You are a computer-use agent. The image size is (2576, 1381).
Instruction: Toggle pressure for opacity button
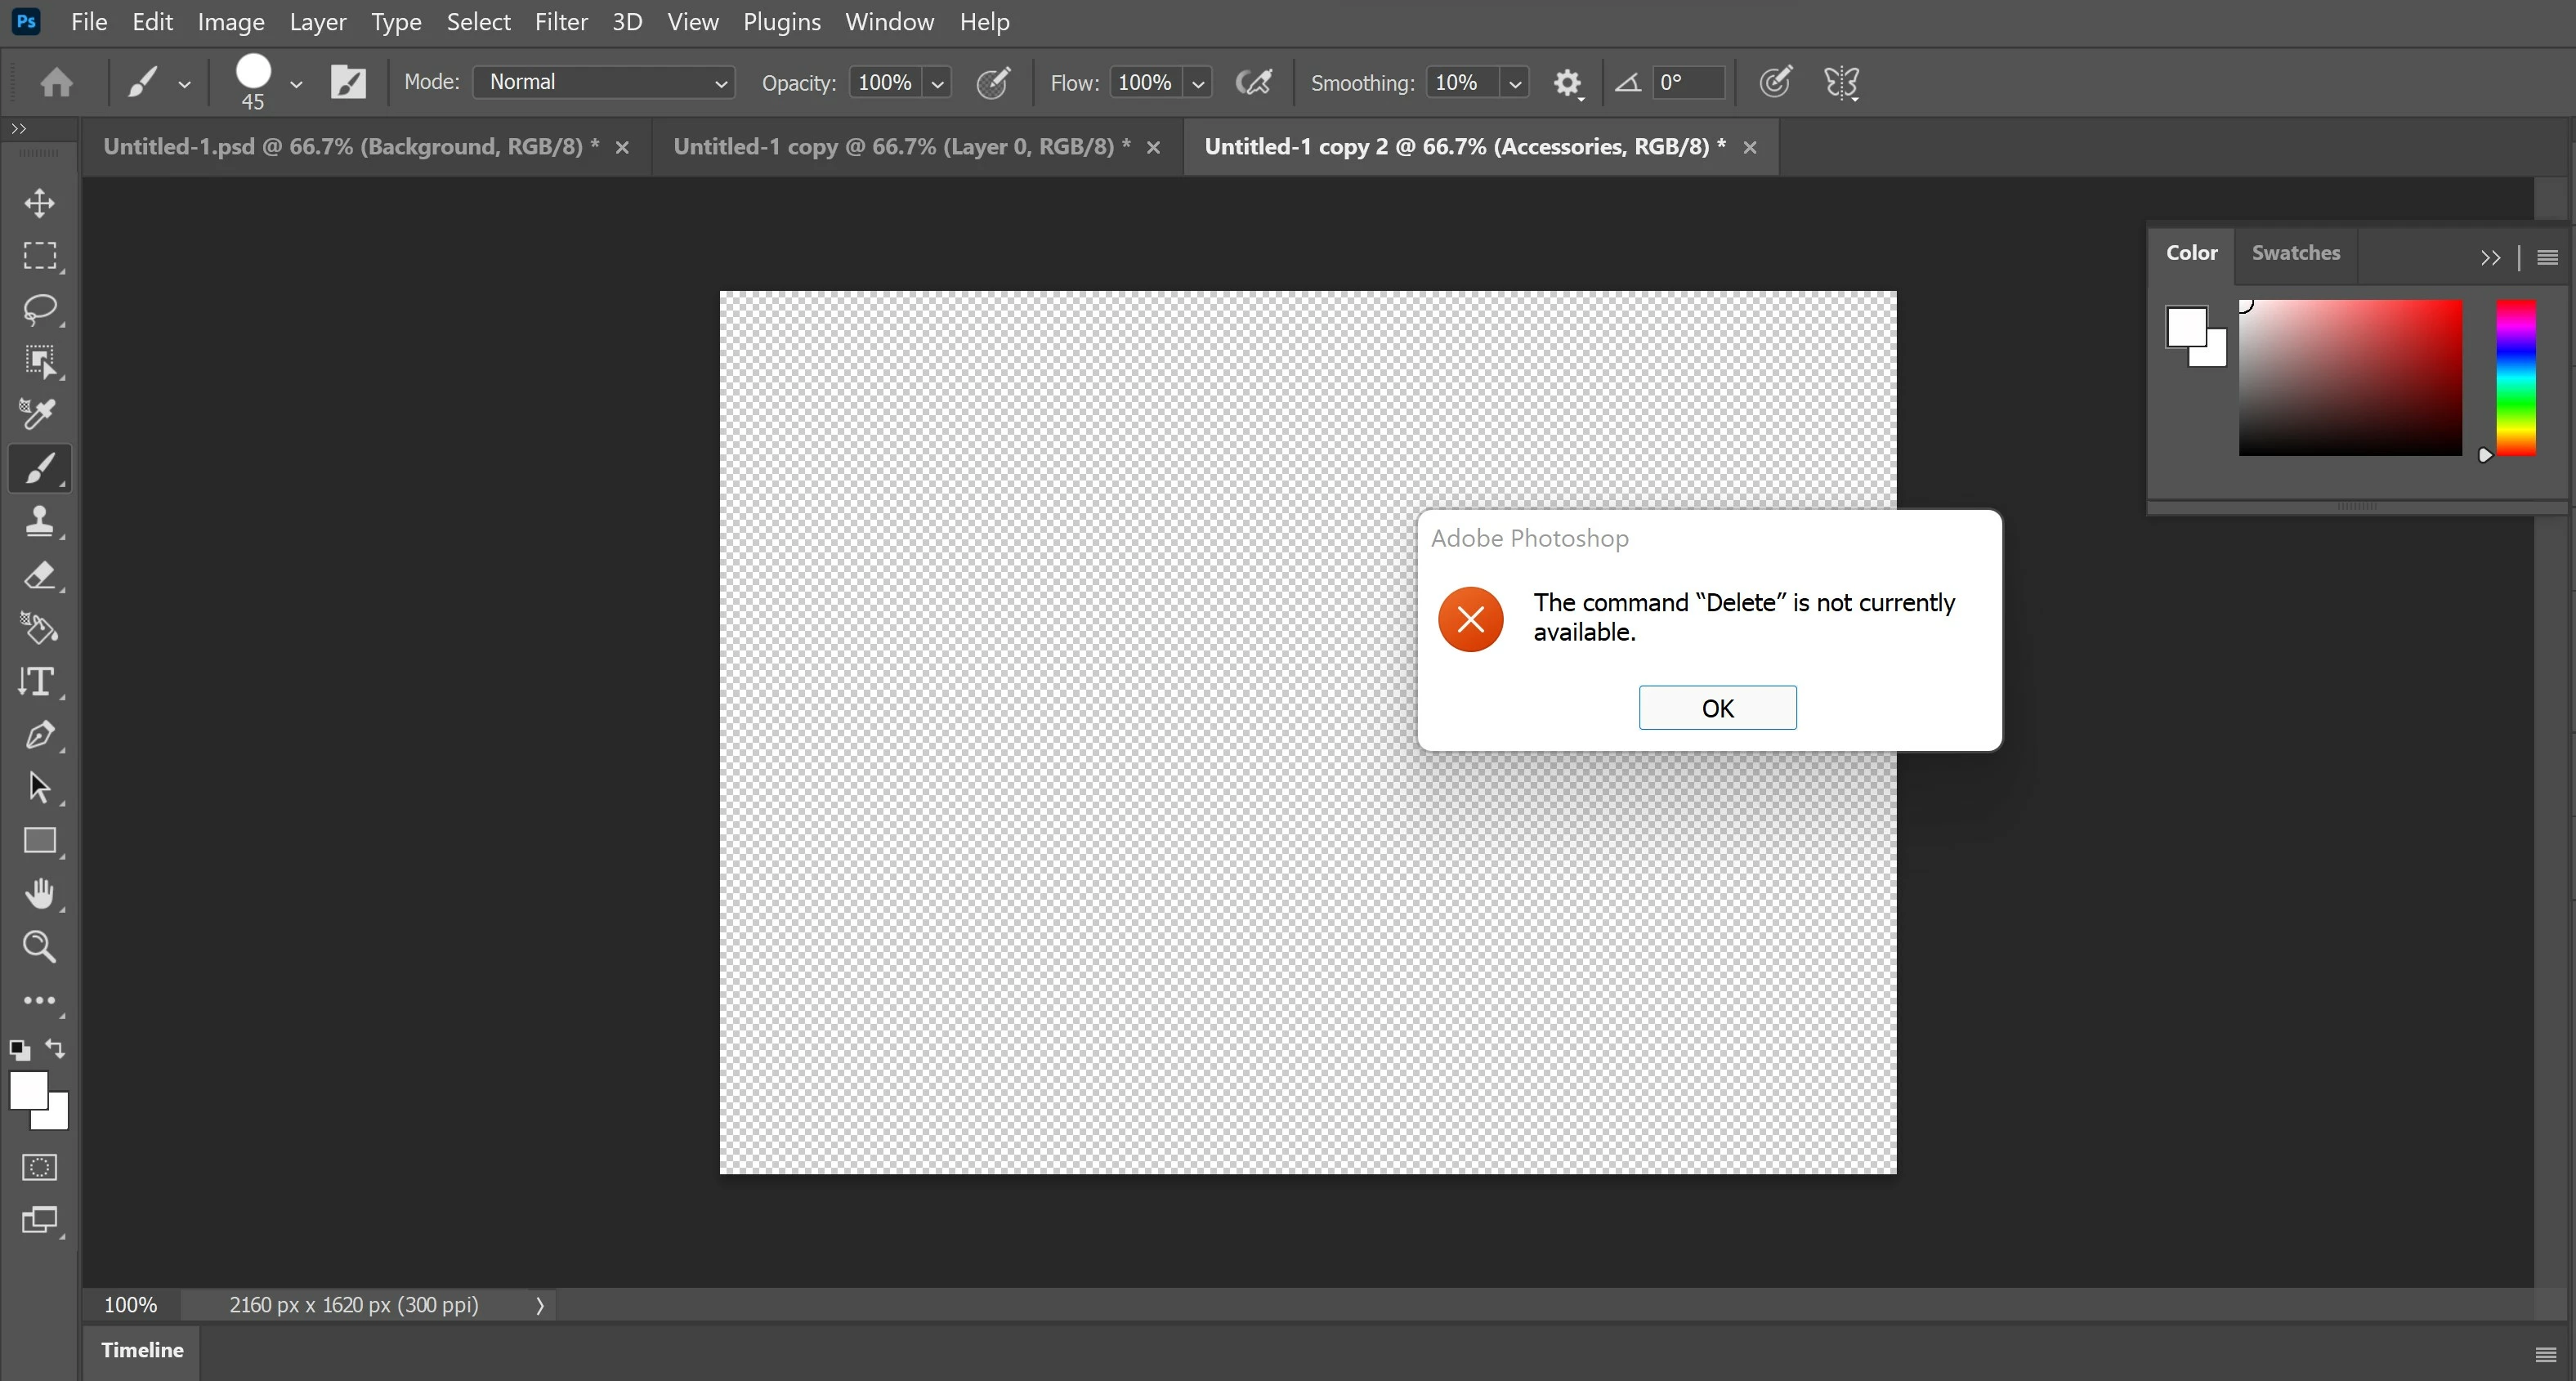(993, 82)
